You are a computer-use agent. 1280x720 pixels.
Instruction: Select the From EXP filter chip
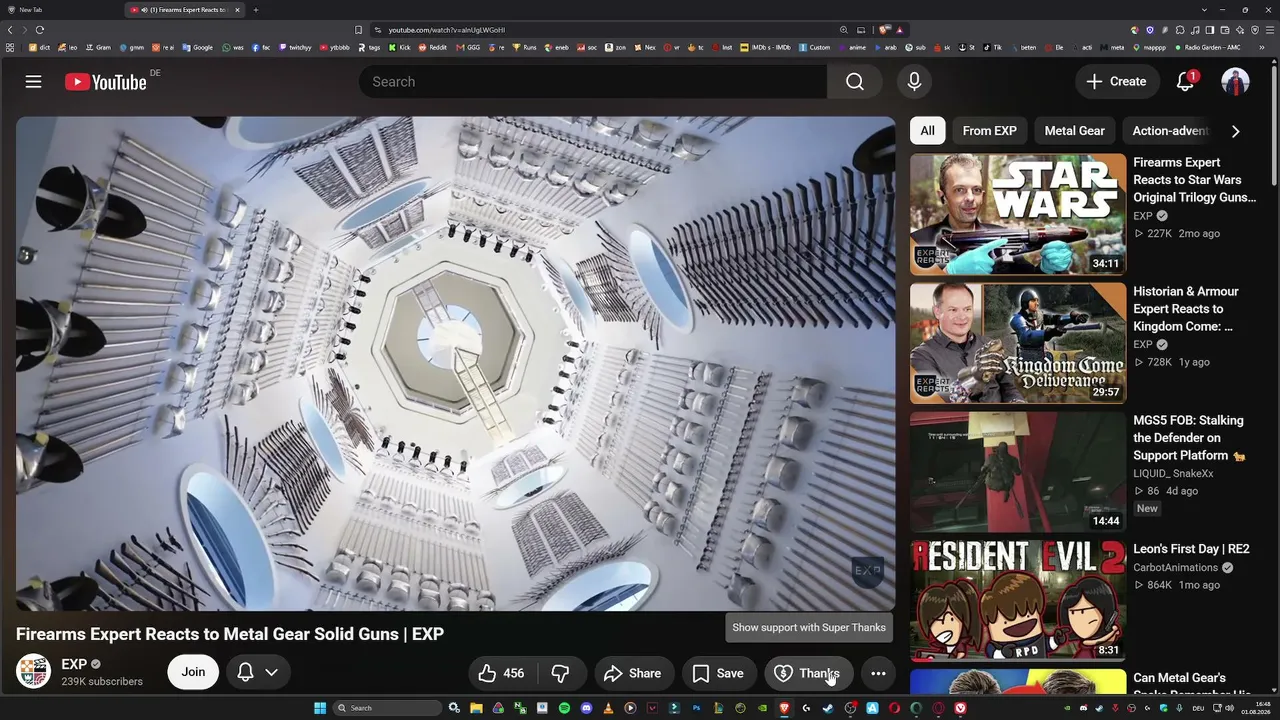pos(989,131)
